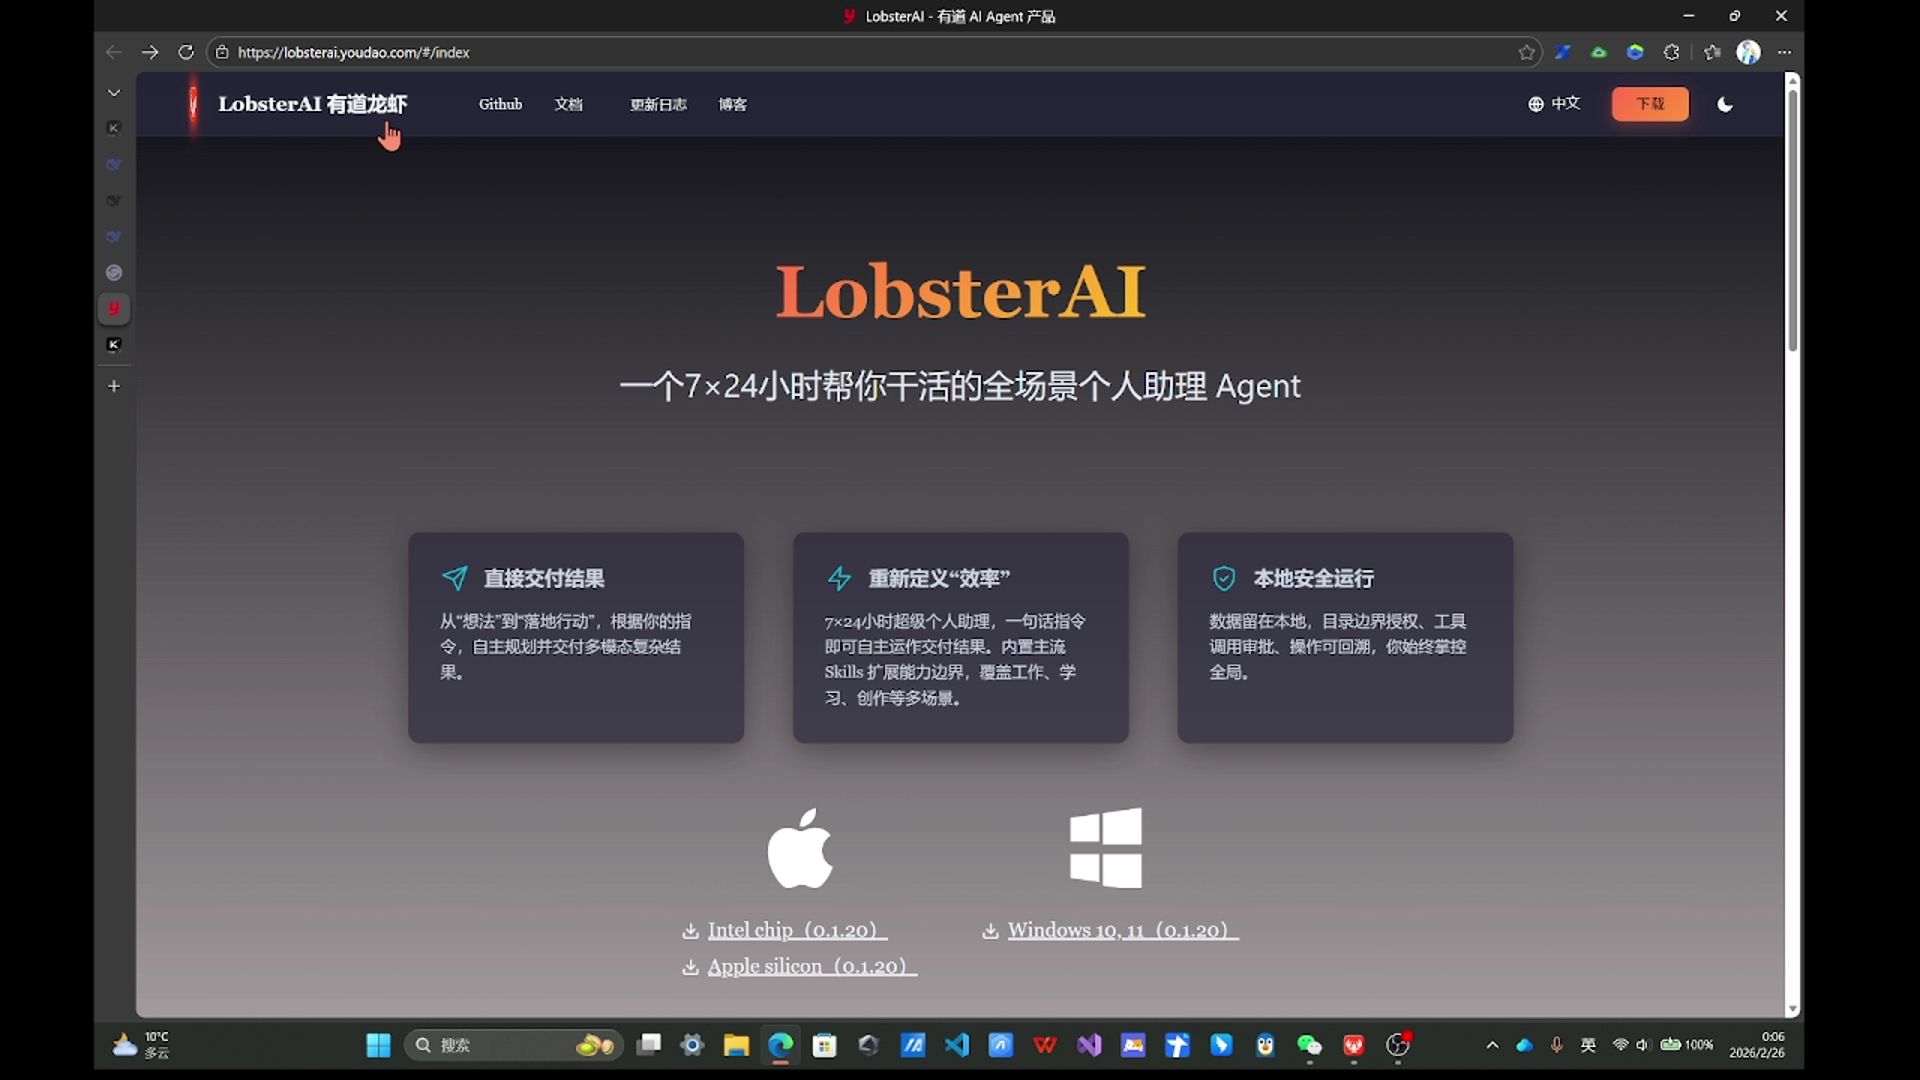Open the Github nav link

pyautogui.click(x=500, y=104)
